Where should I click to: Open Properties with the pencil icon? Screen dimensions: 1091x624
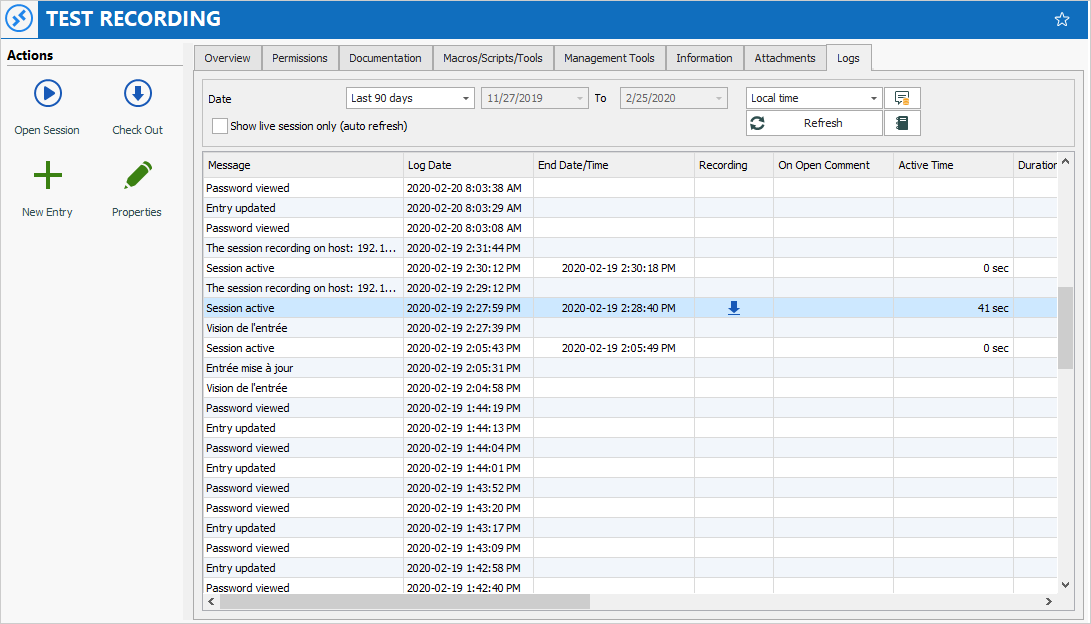[137, 176]
